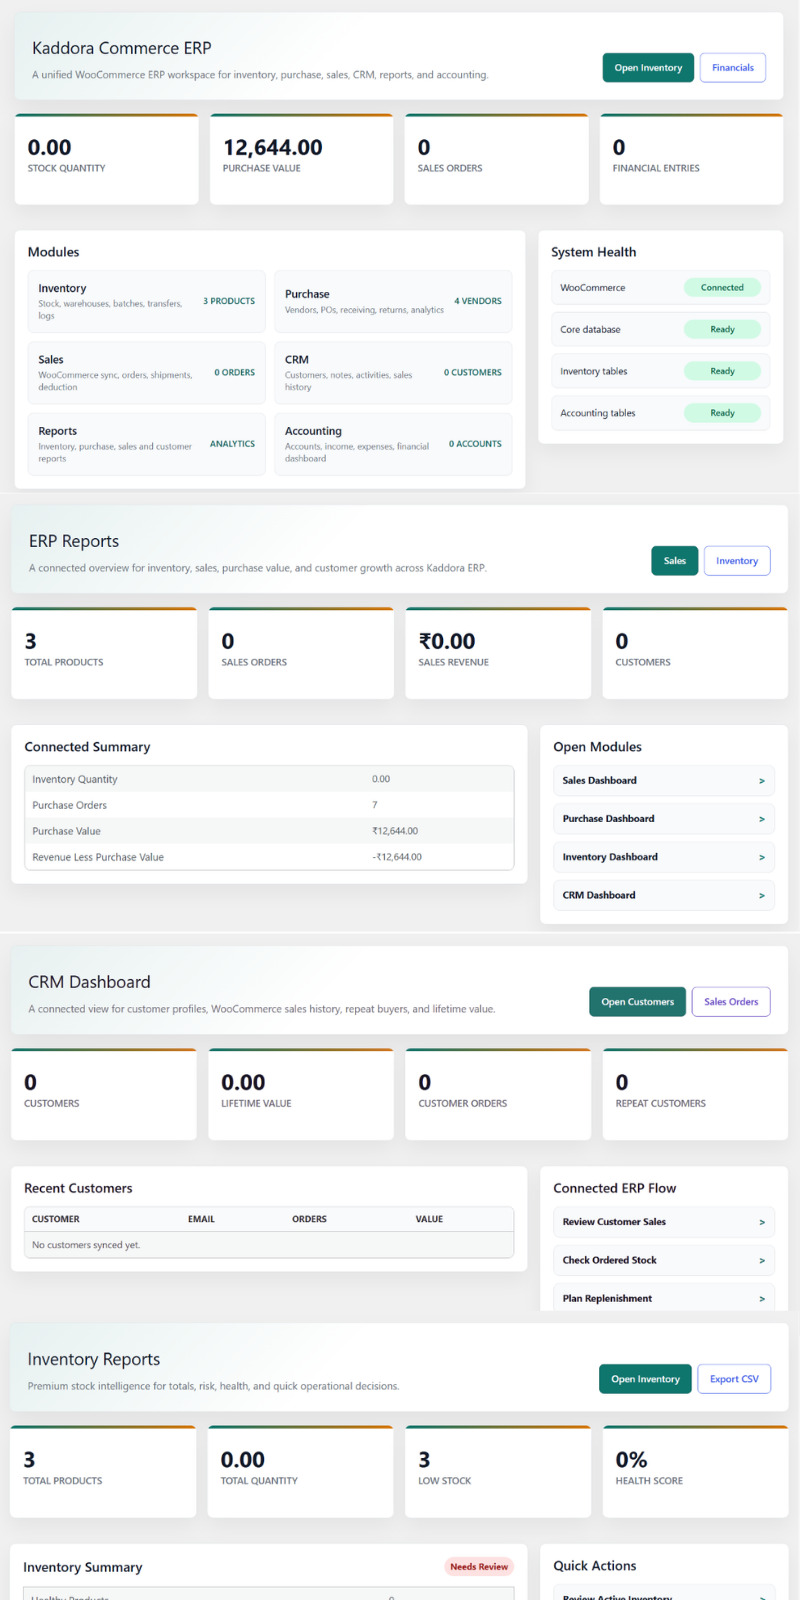The width and height of the screenshot is (800, 1600).
Task: Click the Stock Quantity stat card
Action: [x=106, y=159]
